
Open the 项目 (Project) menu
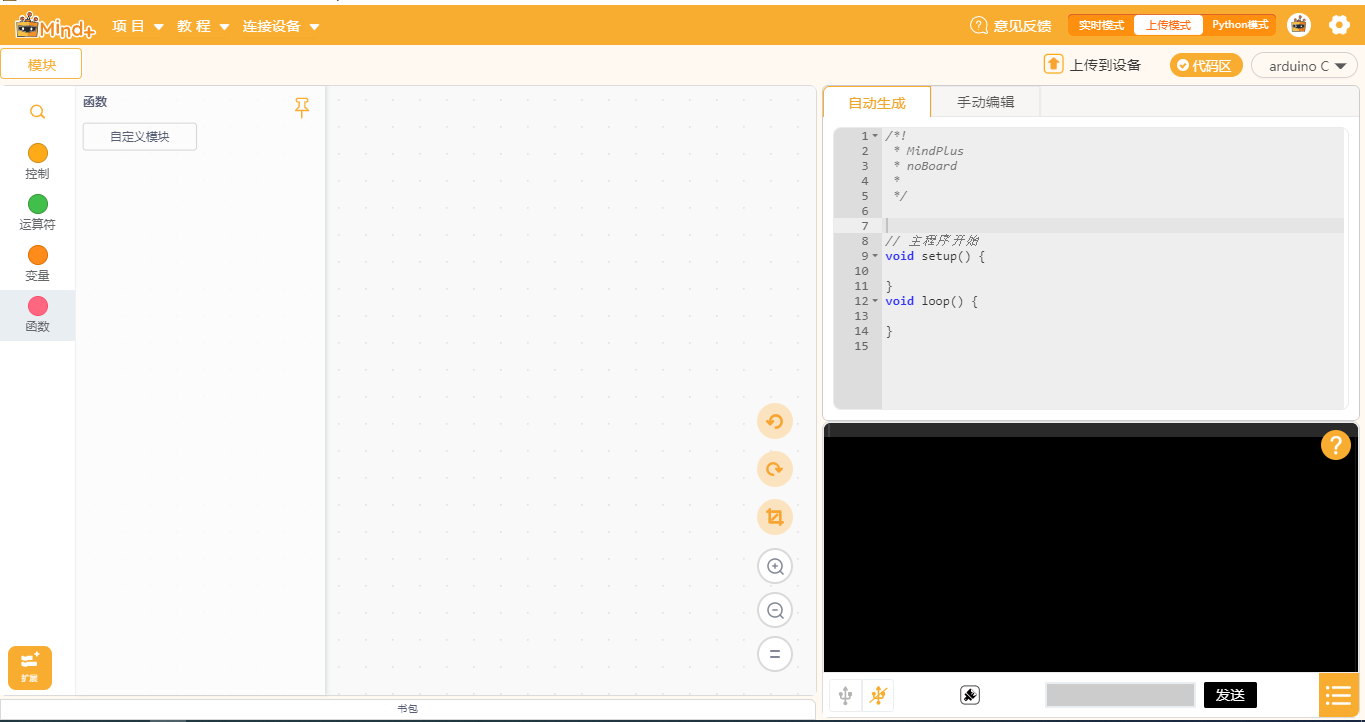point(138,26)
